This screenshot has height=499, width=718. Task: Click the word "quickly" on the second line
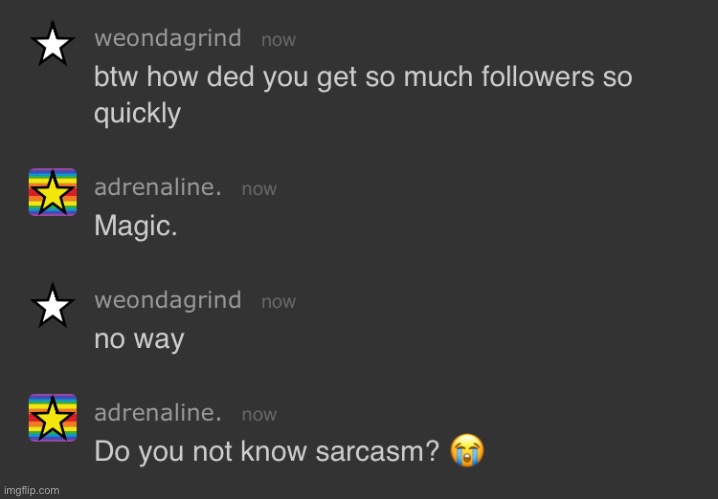(137, 114)
